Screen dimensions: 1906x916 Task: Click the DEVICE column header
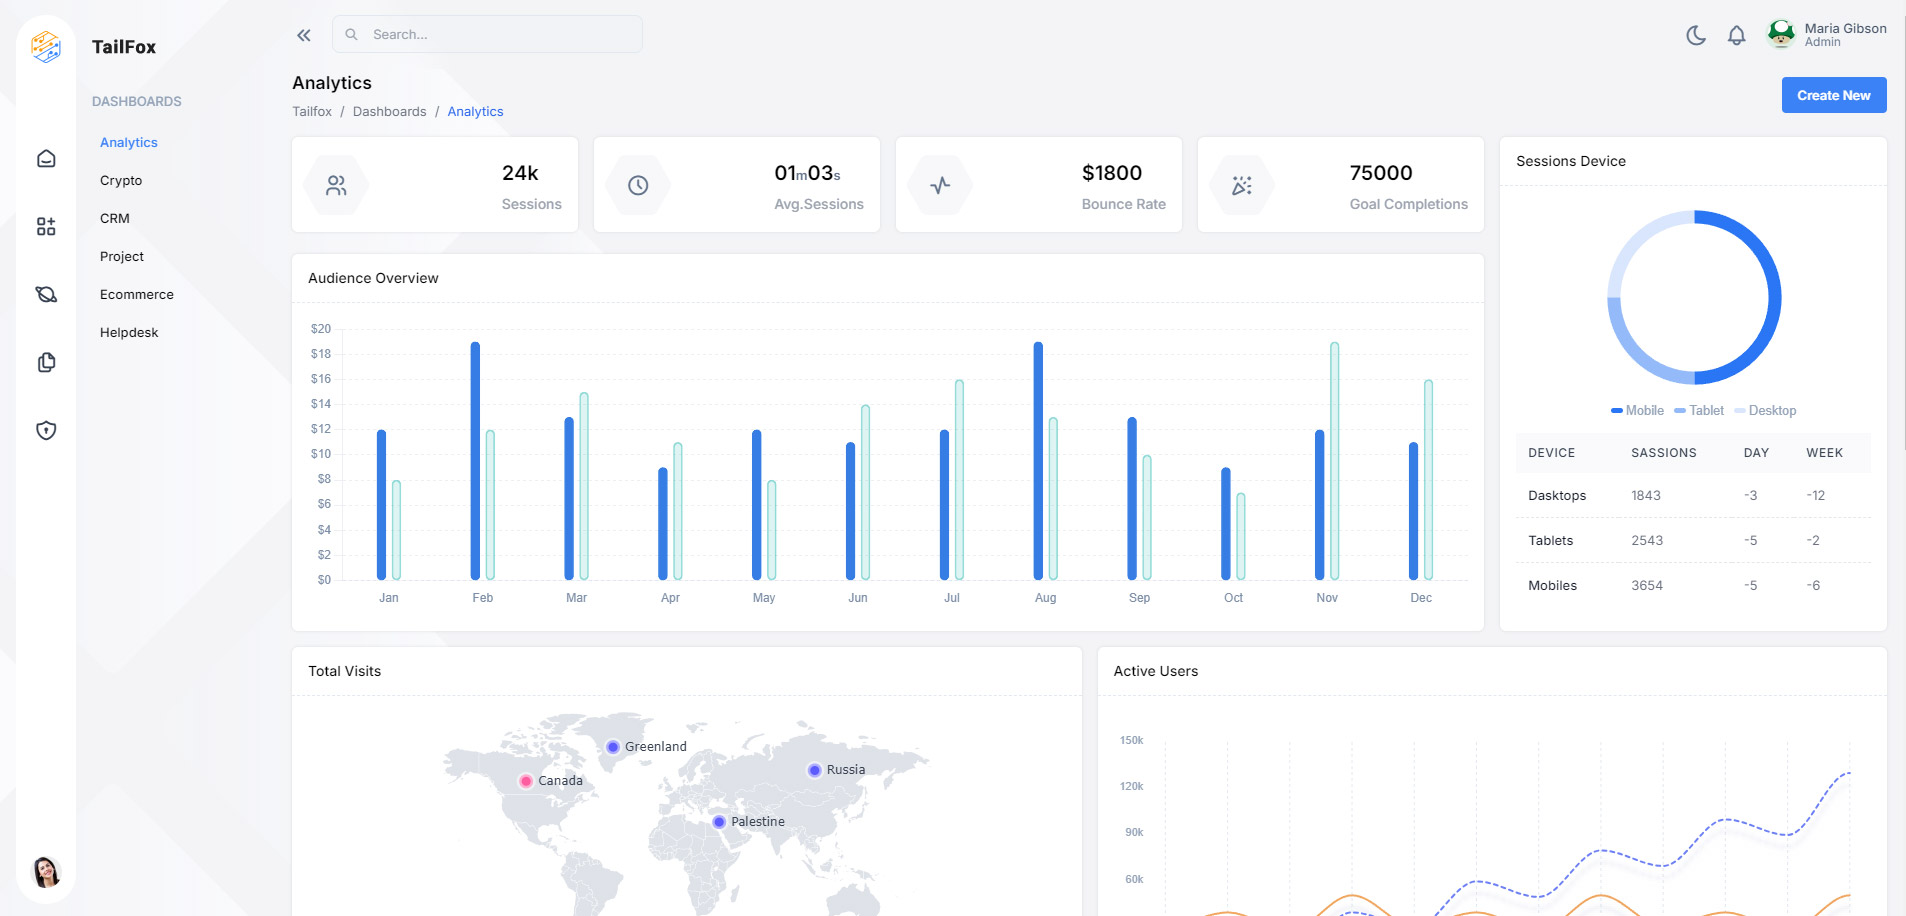[1551, 453]
